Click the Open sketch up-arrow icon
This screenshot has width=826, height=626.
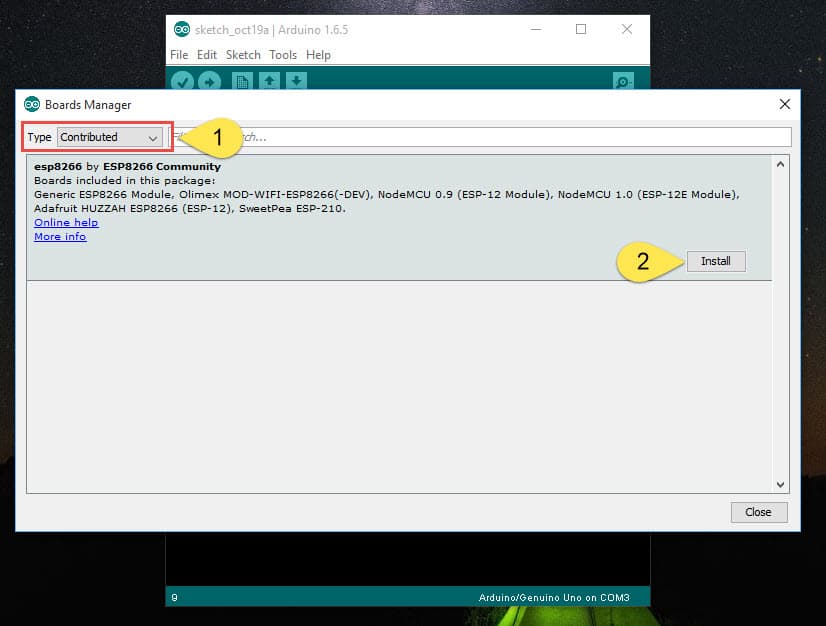click(269, 82)
